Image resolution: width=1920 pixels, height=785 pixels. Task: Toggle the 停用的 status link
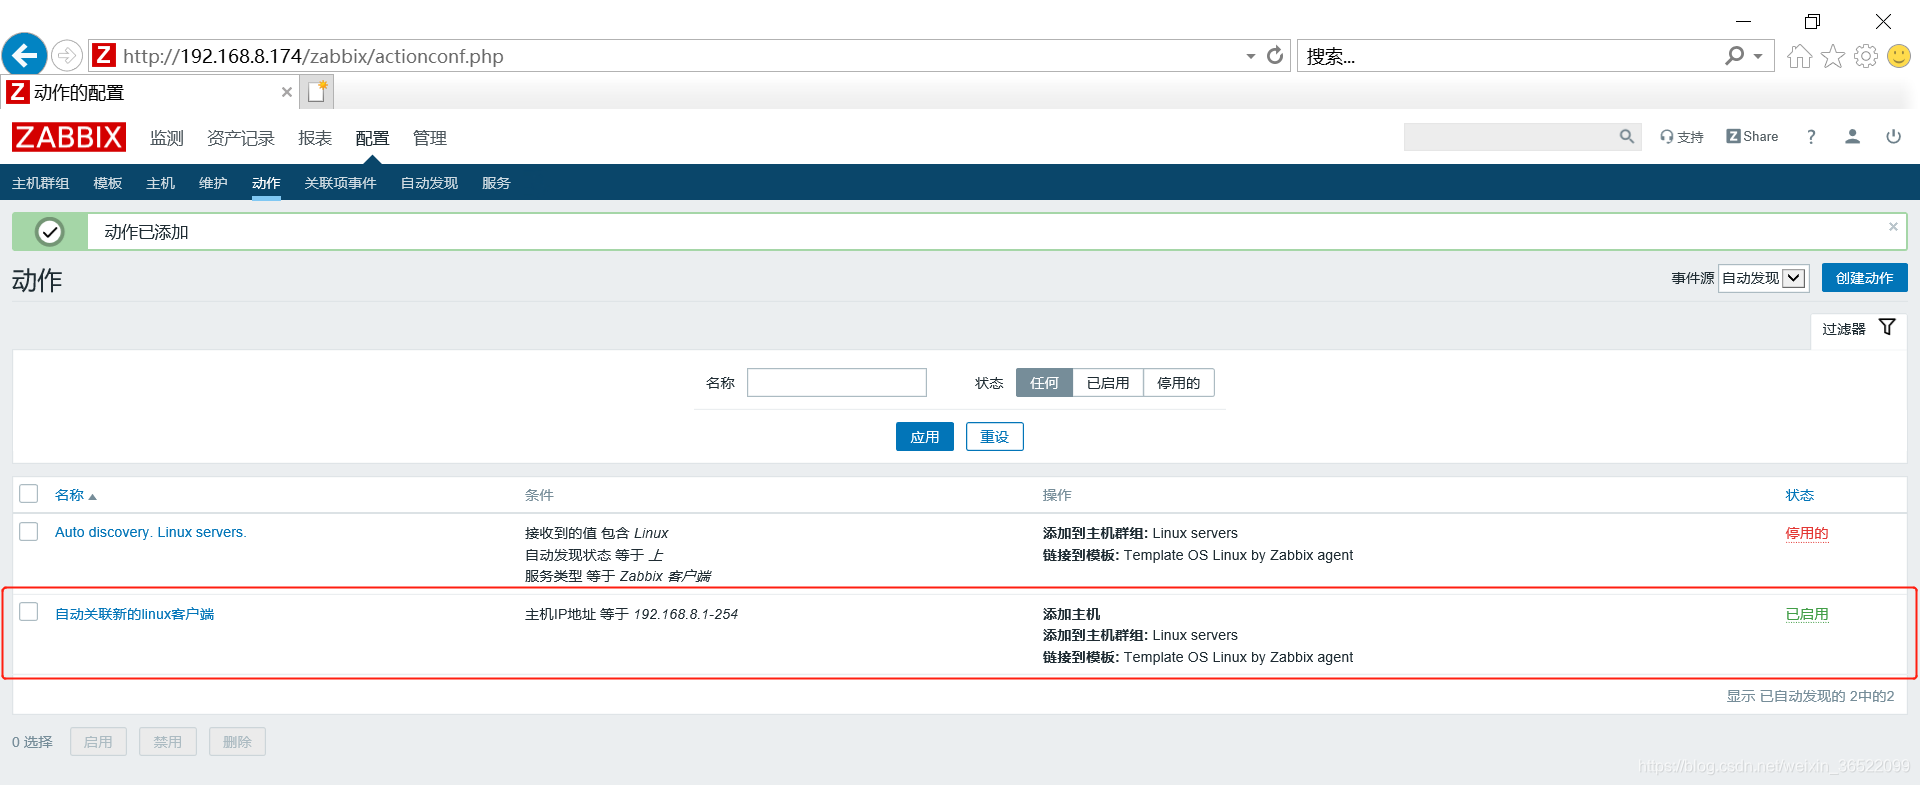click(1807, 533)
